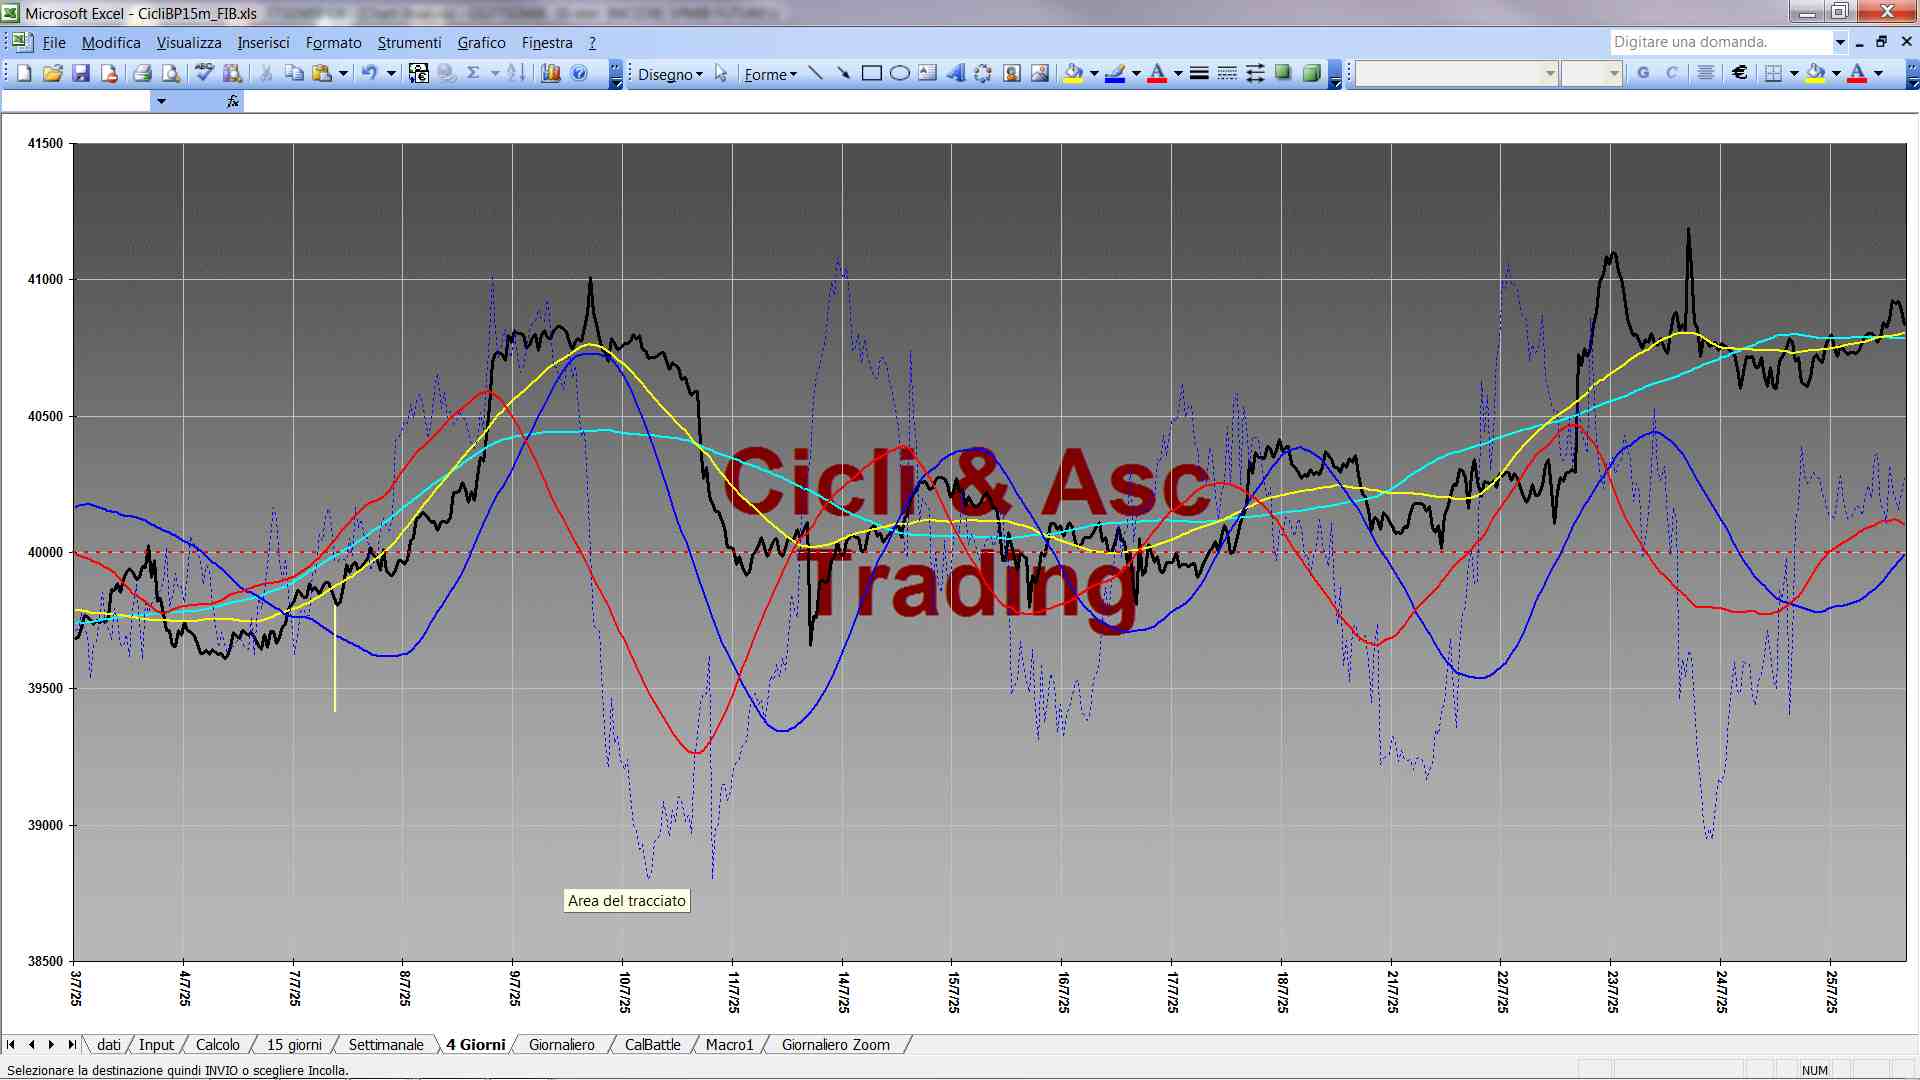
Task: Select the Oval drawing shape tool
Action: coord(899,73)
